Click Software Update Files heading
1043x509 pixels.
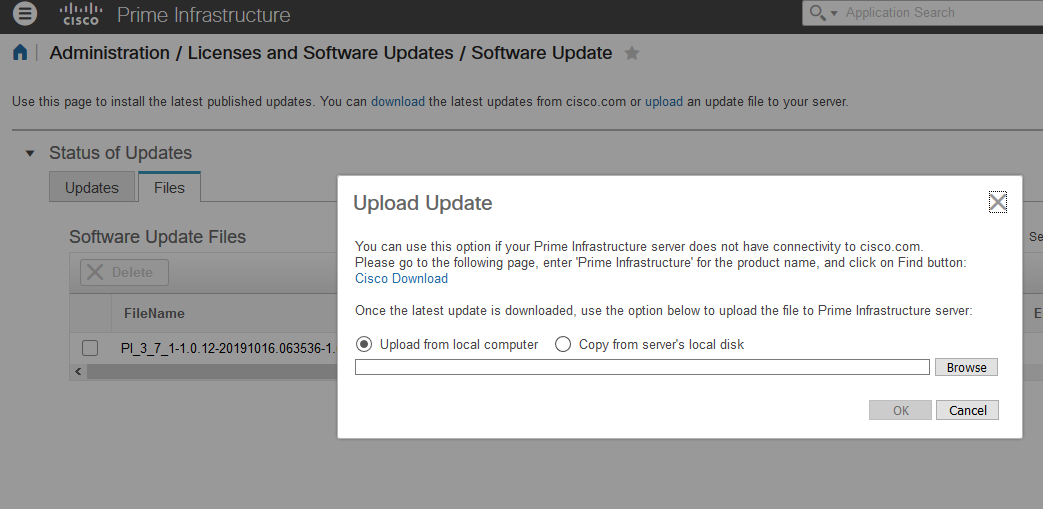coord(158,237)
